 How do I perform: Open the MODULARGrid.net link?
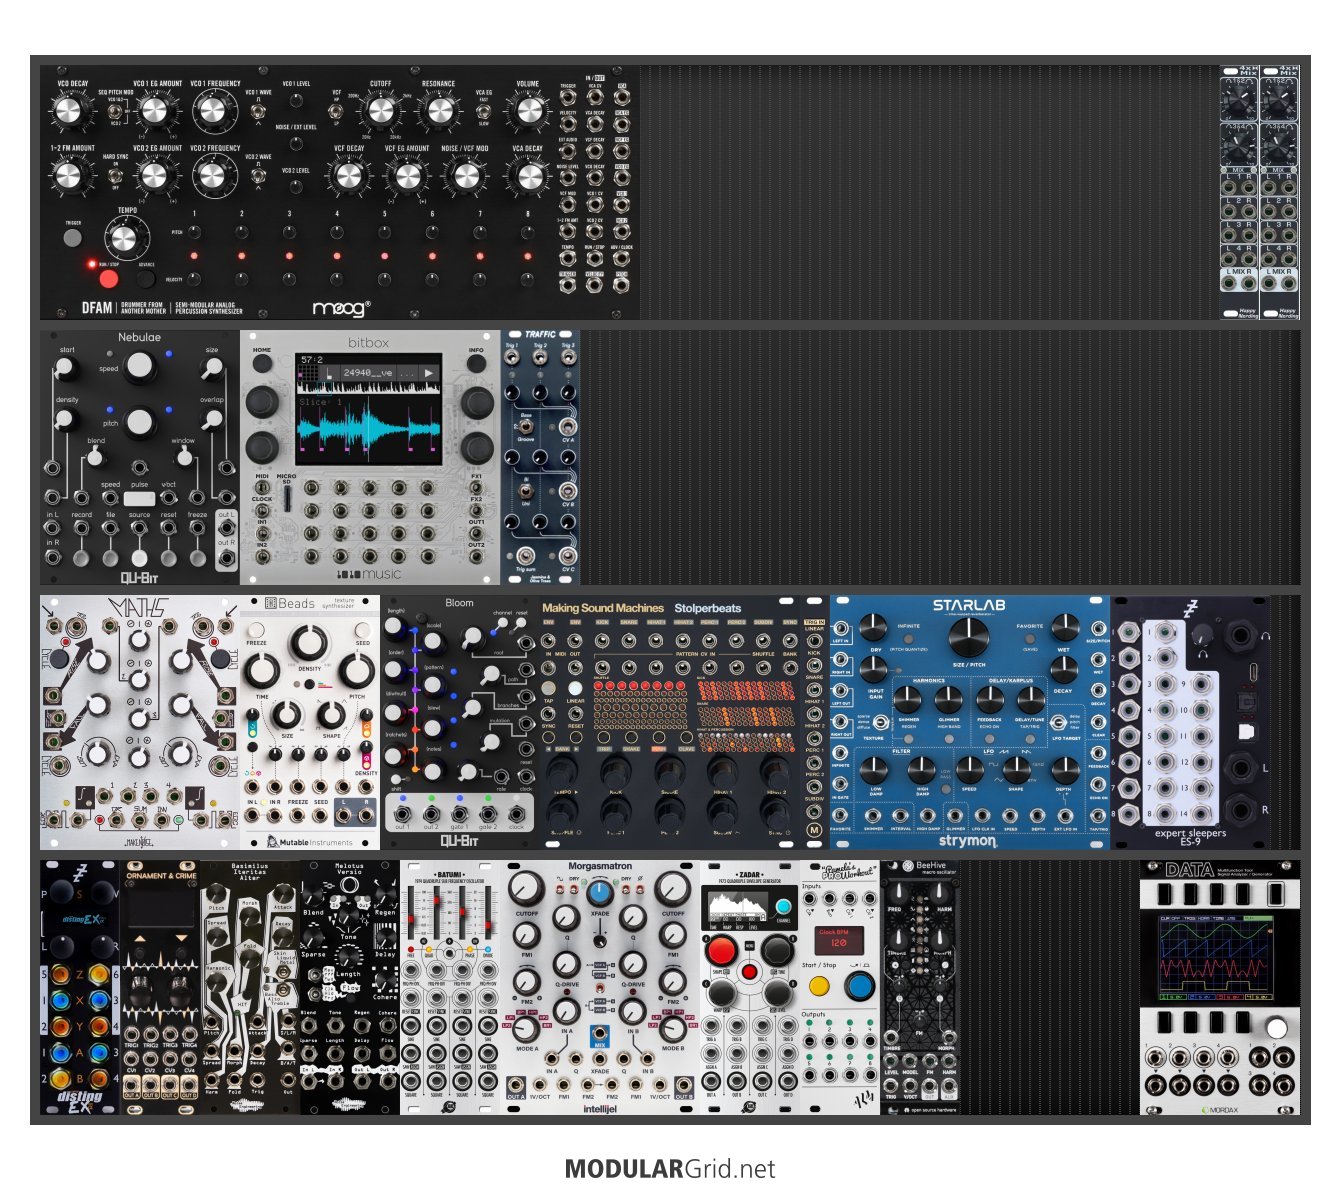[670, 1168]
